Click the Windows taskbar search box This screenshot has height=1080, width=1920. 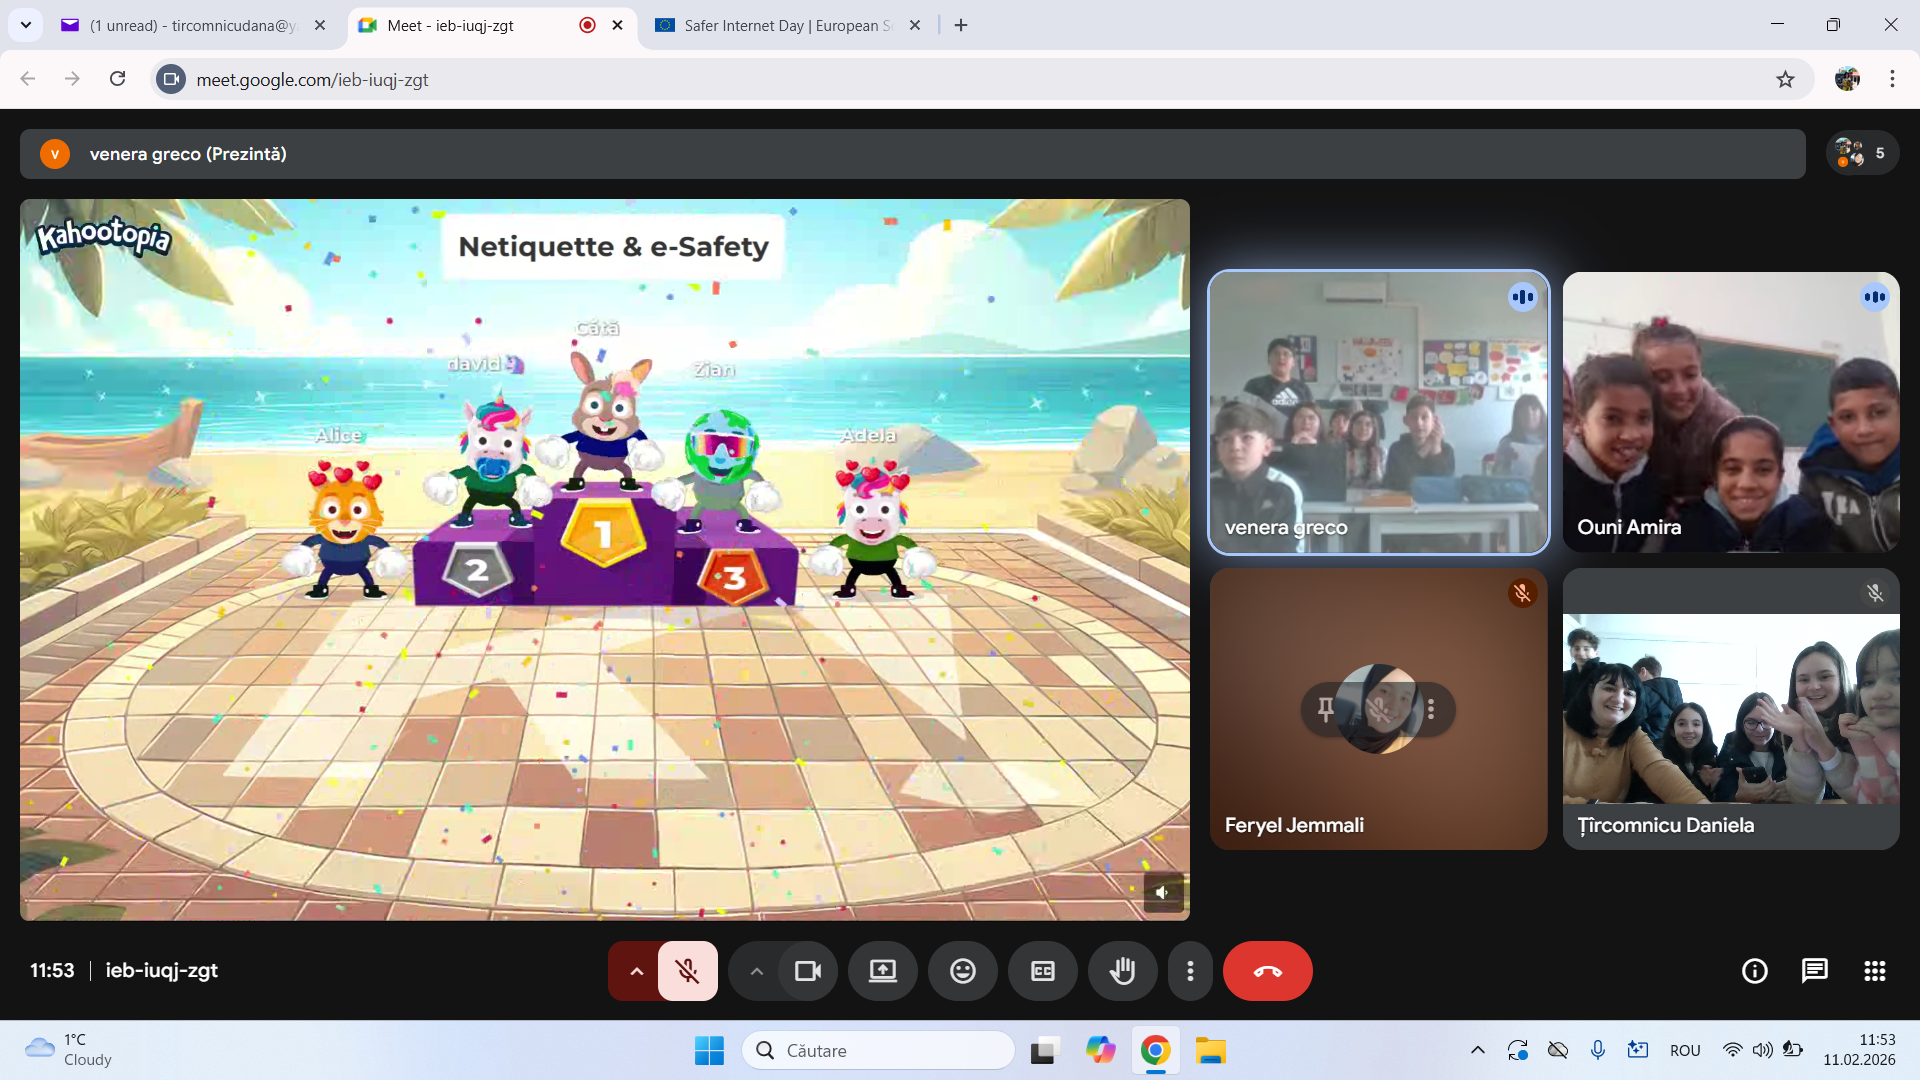880,1050
